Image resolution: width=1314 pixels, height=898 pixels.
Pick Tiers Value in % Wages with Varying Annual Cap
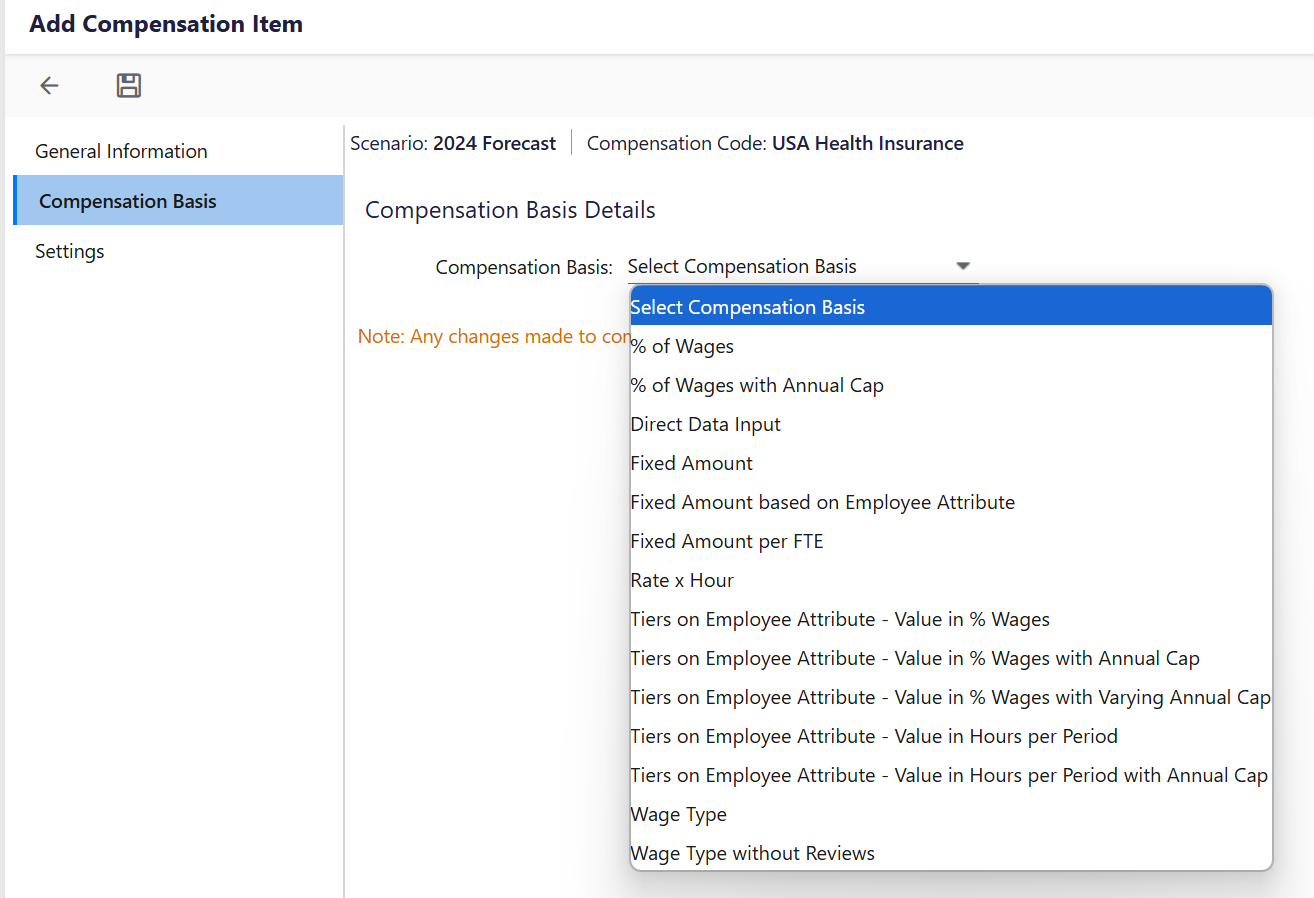click(950, 697)
